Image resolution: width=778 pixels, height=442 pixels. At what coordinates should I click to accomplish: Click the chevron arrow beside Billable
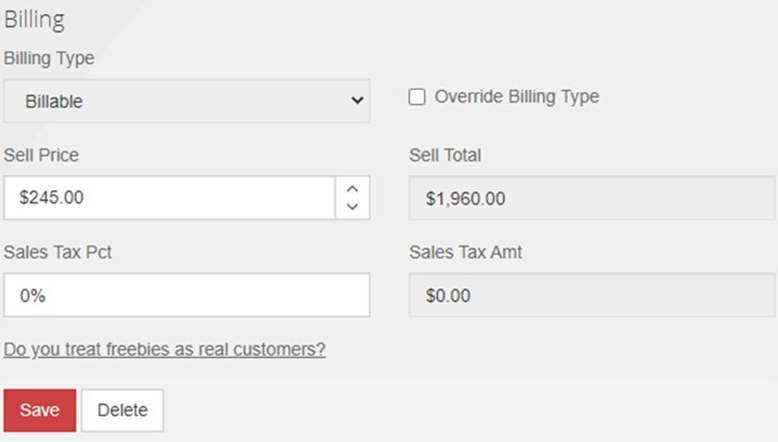point(357,100)
